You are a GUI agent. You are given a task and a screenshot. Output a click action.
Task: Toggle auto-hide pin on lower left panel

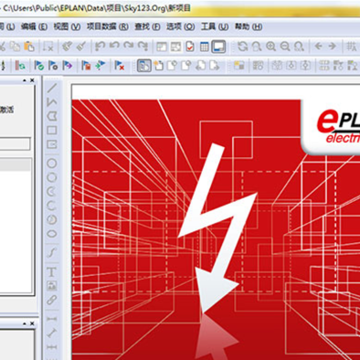click(25, 323)
